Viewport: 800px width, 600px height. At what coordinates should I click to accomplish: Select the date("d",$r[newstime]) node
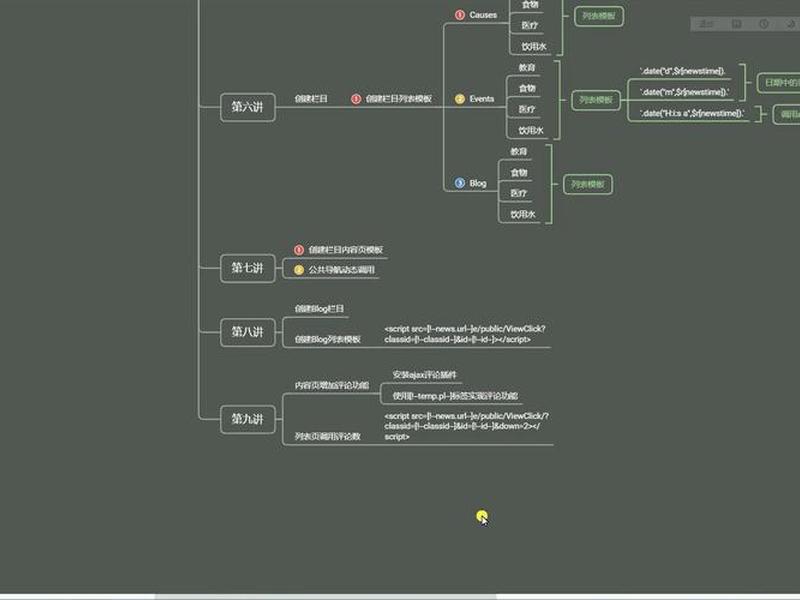pos(683,71)
